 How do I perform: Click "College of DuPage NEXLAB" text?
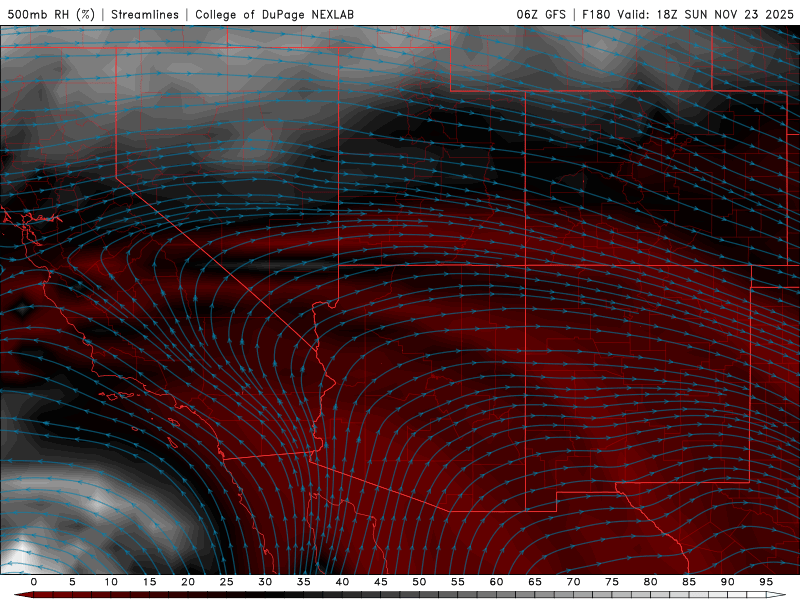point(274,14)
